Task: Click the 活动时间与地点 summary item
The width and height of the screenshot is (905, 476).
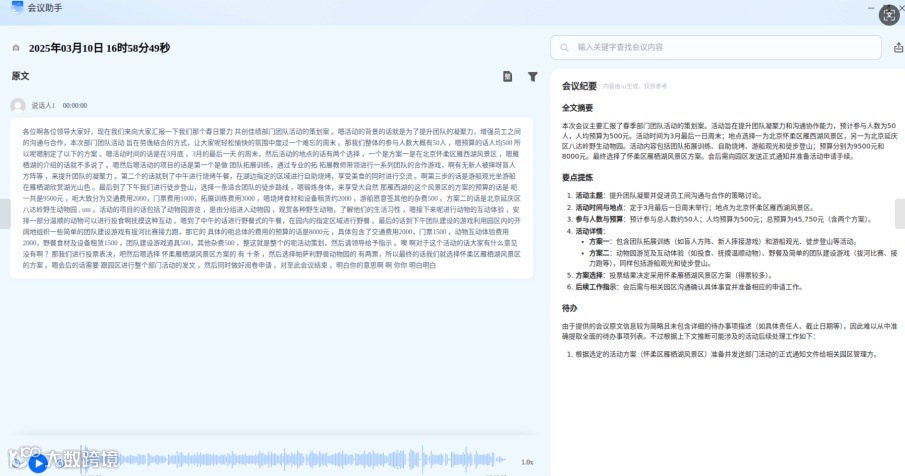Action: 690,207
